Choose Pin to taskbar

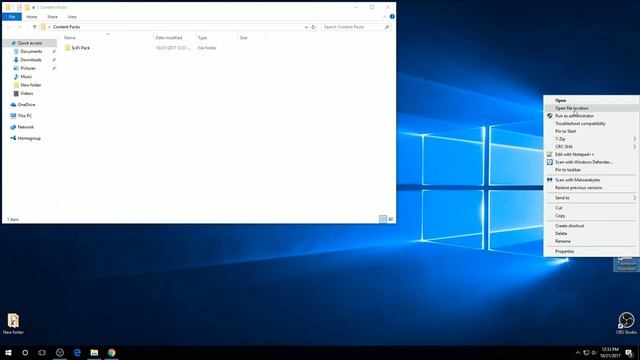point(592,170)
